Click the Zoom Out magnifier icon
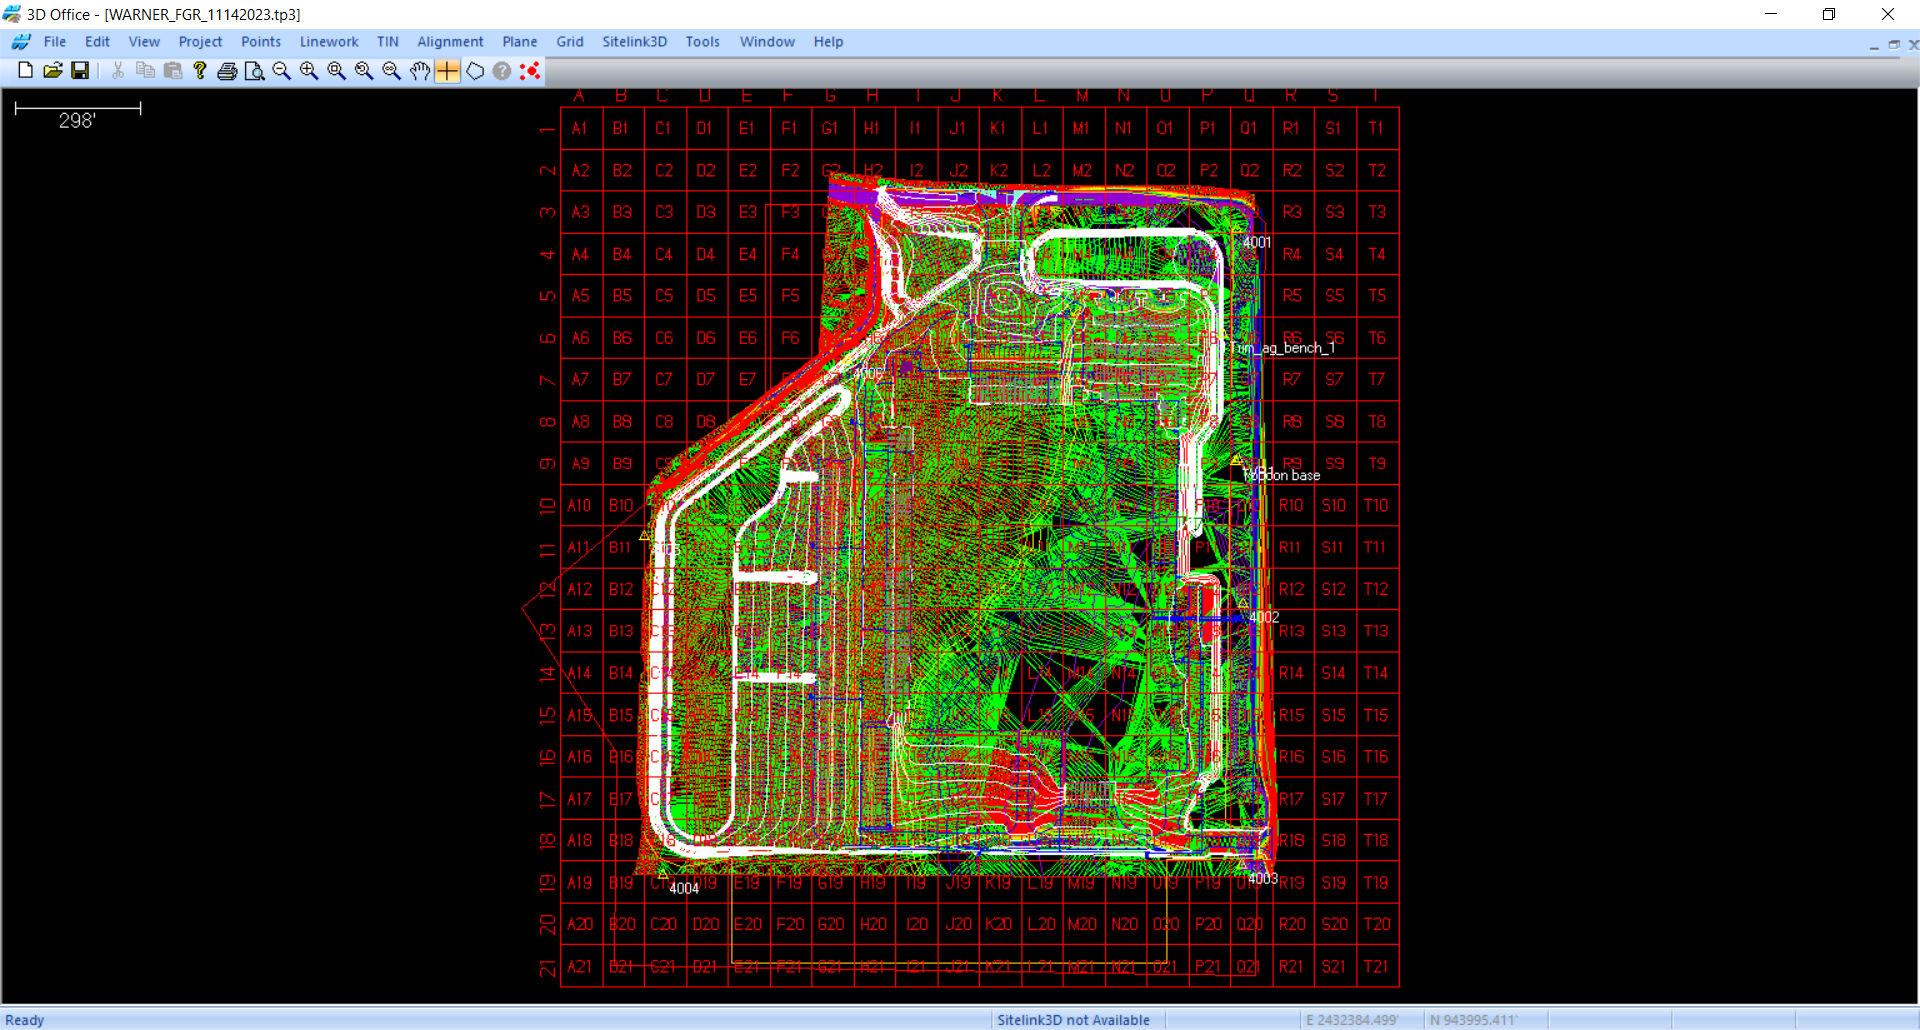Screen dimensions: 1920x1030 coord(281,71)
